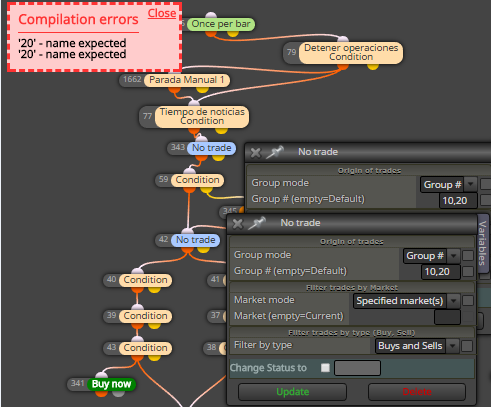This screenshot has width=491, height=407.
Task: Open the Market mode Specified market(s) dropdown
Action: tap(407, 301)
